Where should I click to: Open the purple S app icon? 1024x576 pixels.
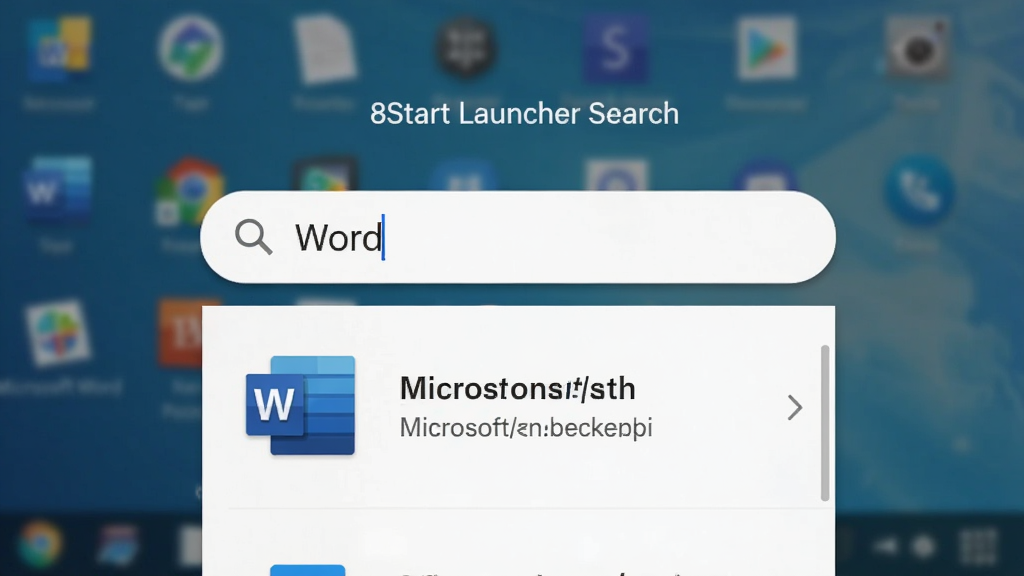(615, 48)
